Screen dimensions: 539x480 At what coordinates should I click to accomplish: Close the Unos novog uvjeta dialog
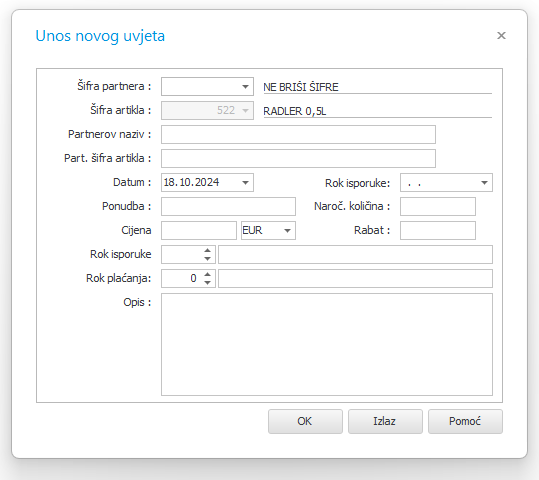(x=501, y=35)
